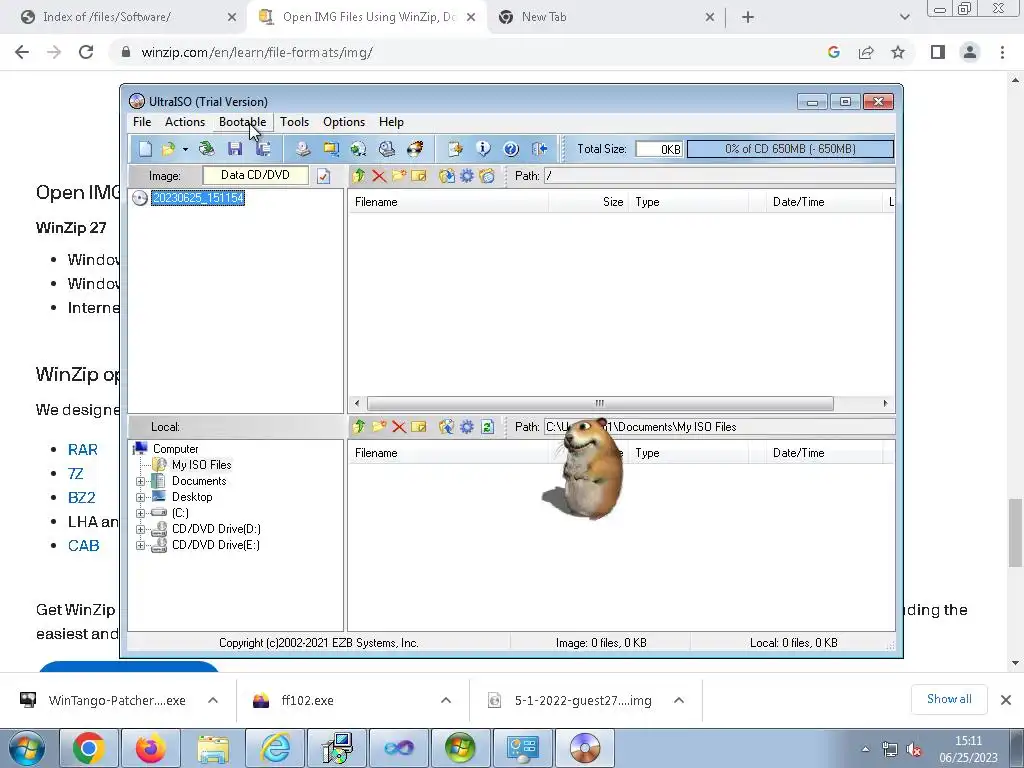Open the dropdown arrow next to the Open icon
Screen dimensions: 1024x768
(185, 150)
